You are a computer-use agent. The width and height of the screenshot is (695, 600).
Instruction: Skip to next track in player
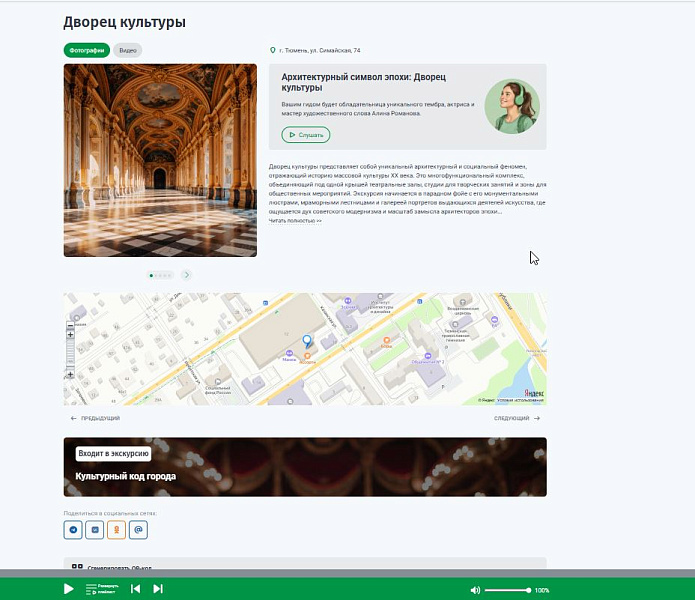[x=158, y=588]
